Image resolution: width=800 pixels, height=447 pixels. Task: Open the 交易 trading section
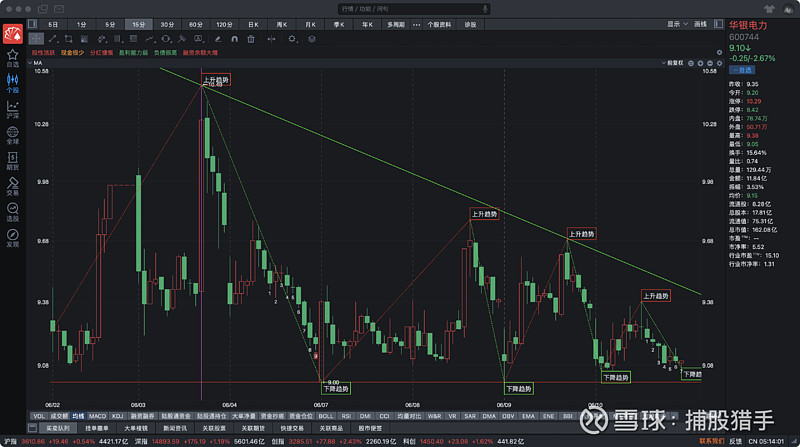[x=13, y=186]
